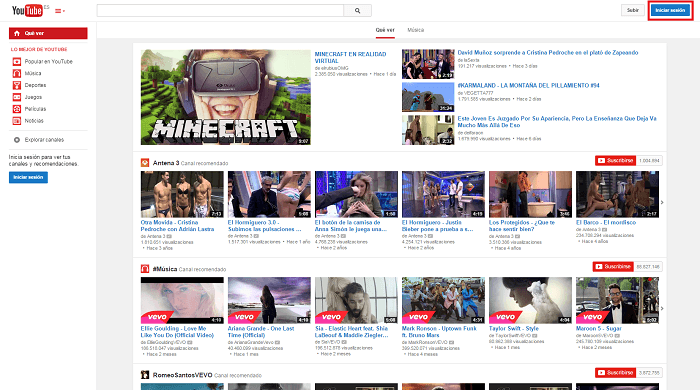Open the MINECRAFT EN REALIDAD VIRTUAL title link
The image size is (700, 390).
click(350, 58)
